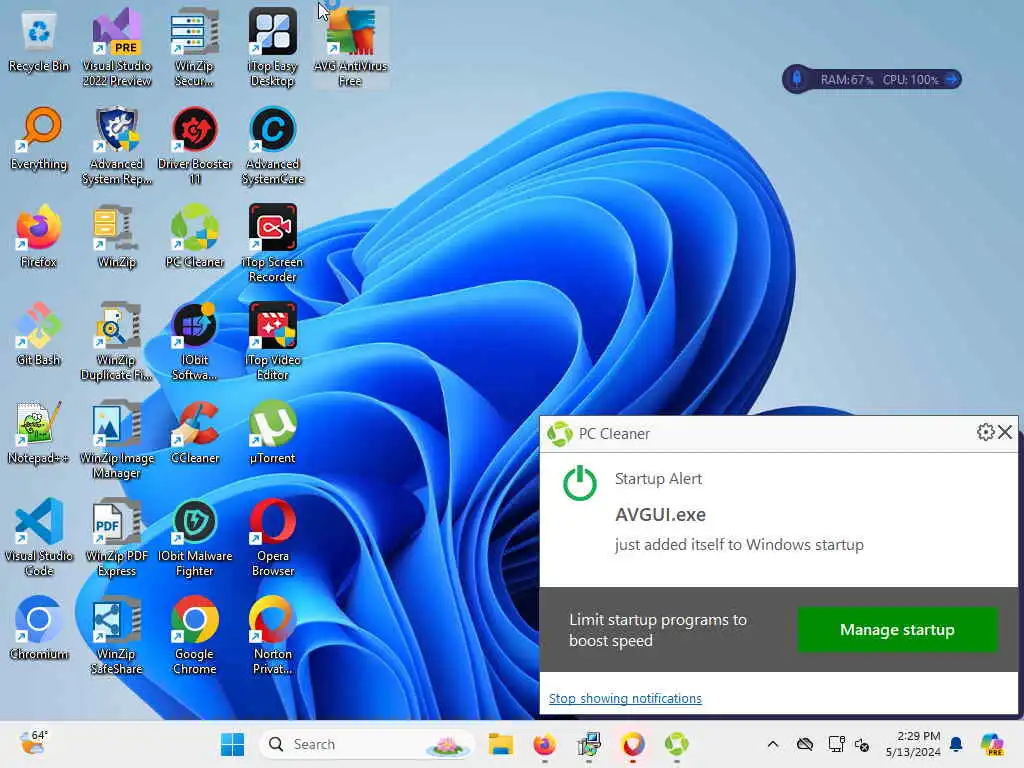Open iTop Screen Recorder icon
Image resolution: width=1024 pixels, height=768 pixels.
click(272, 243)
